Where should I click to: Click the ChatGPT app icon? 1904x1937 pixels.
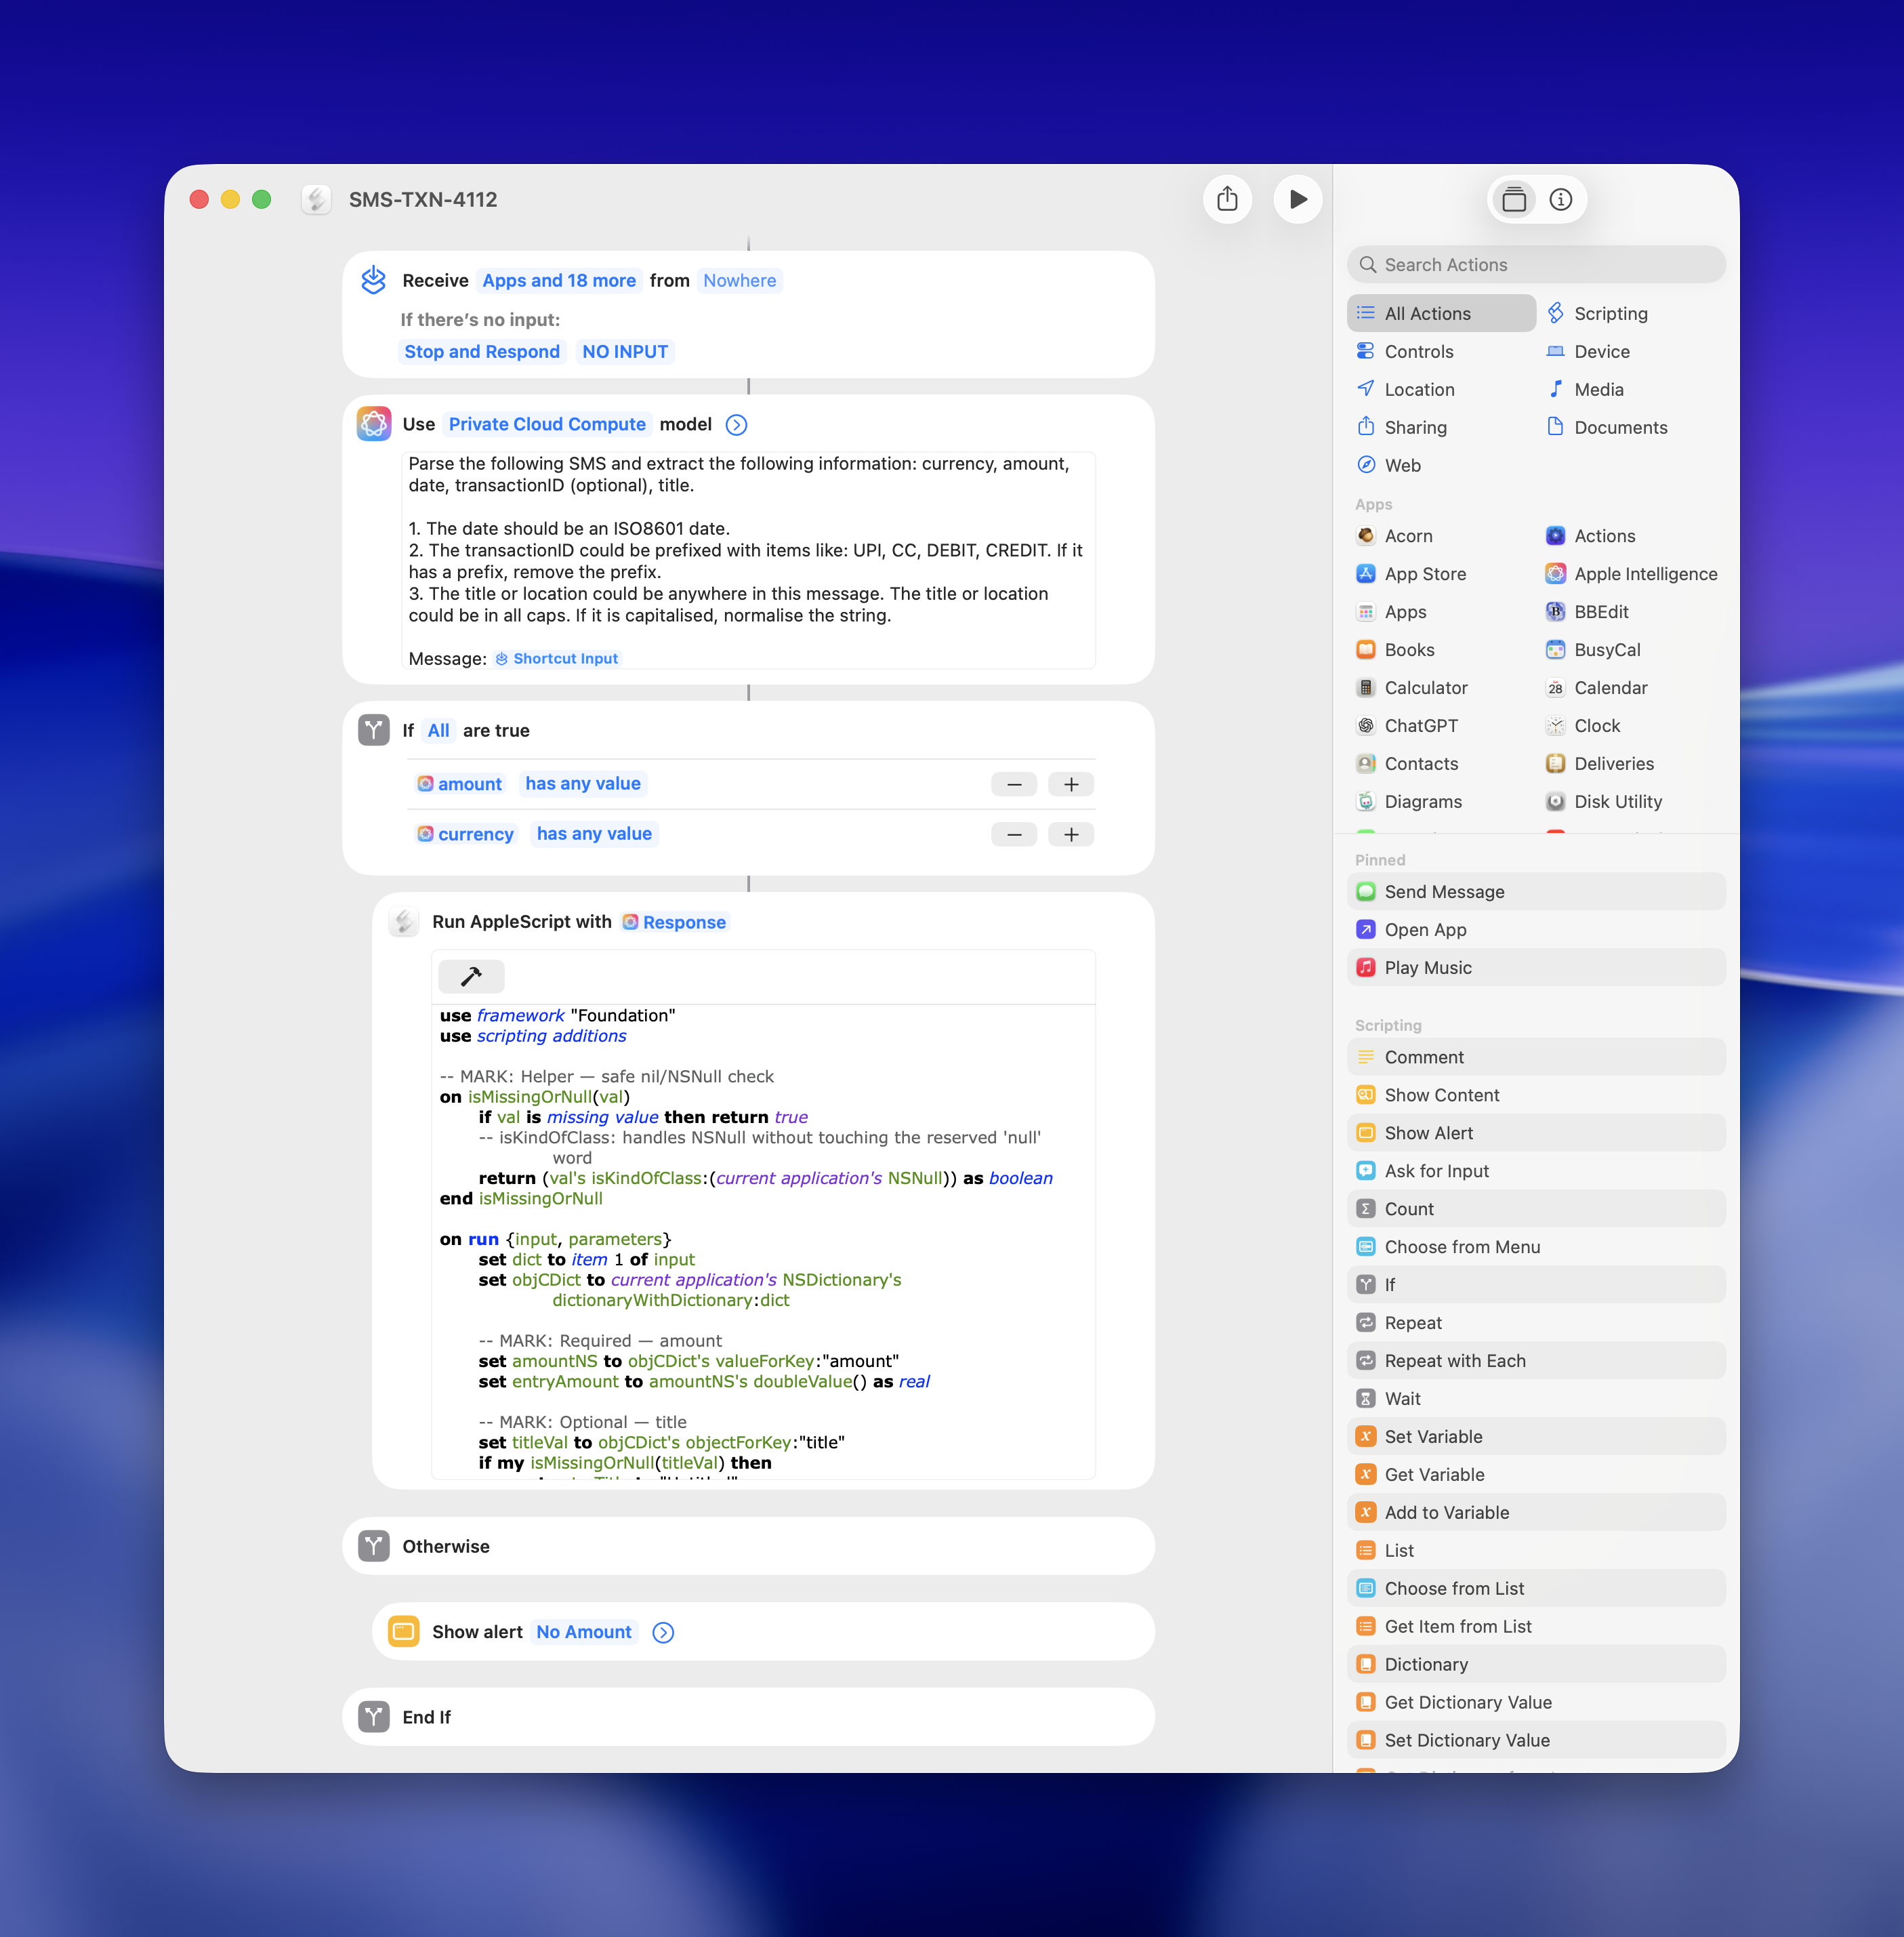1366,725
